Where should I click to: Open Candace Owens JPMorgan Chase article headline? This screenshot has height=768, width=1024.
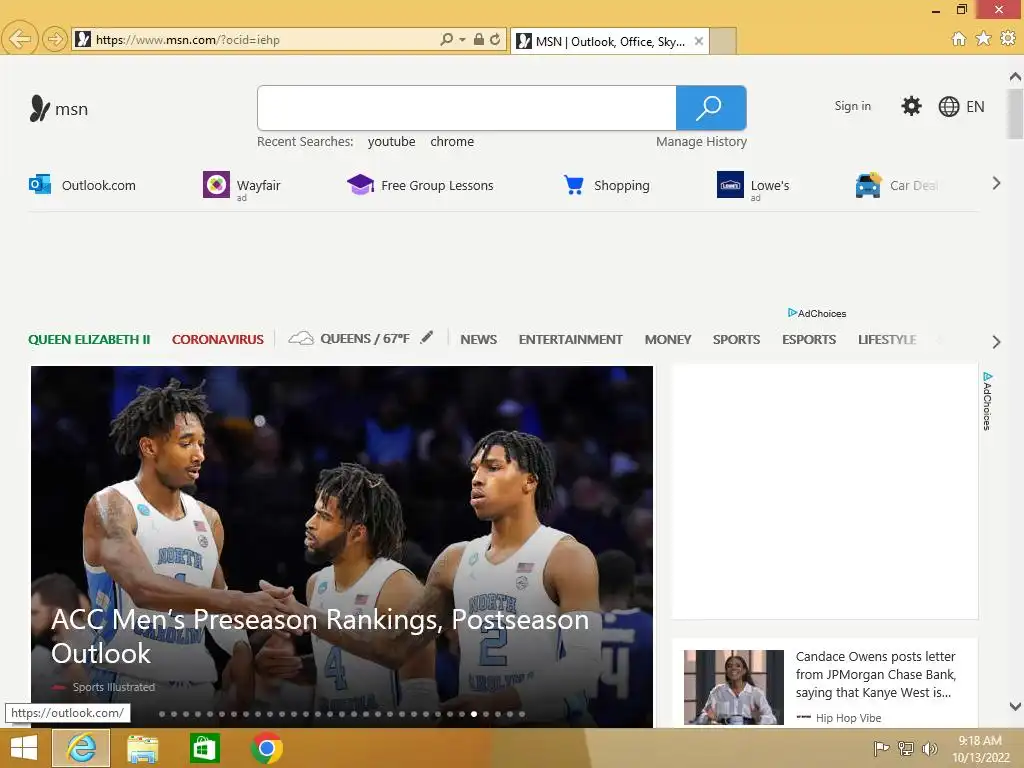[x=875, y=675]
